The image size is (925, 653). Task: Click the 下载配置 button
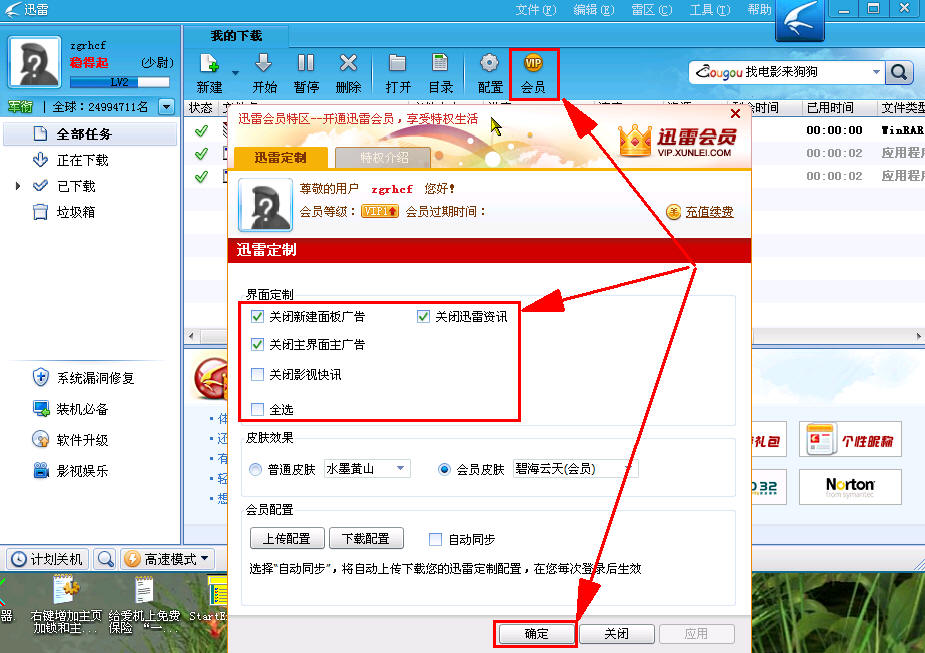[366, 539]
